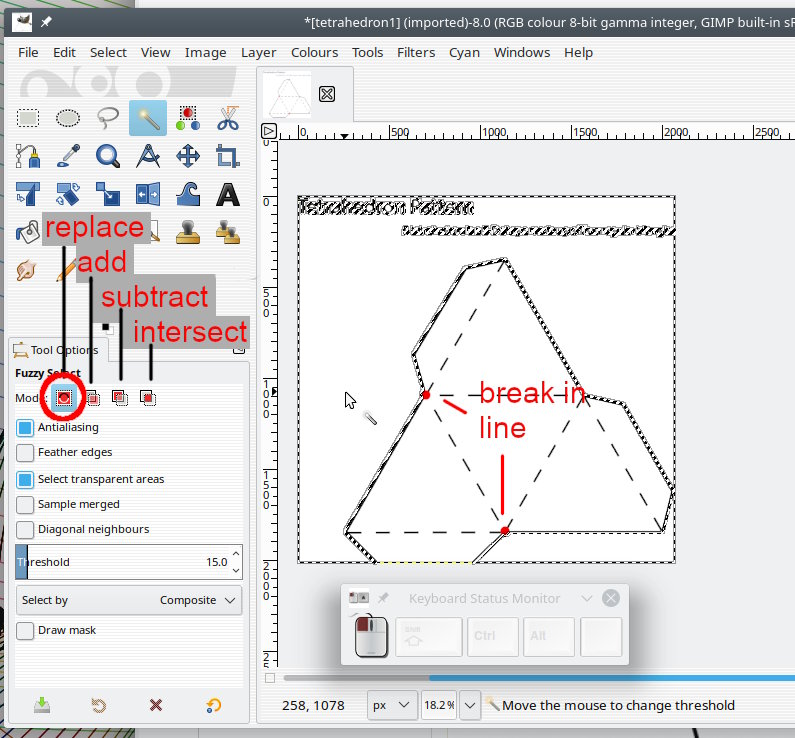Viewport: 795px width, 738px height.
Task: Select the Move tool
Action: click(x=188, y=156)
